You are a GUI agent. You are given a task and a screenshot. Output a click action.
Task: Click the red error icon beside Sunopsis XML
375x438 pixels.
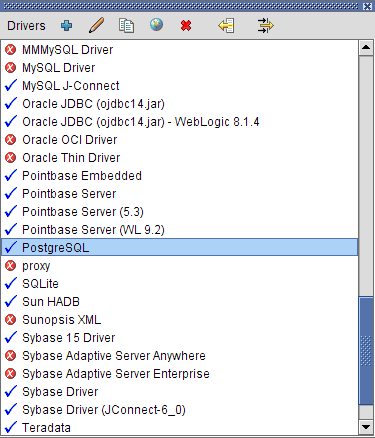(x=11, y=320)
